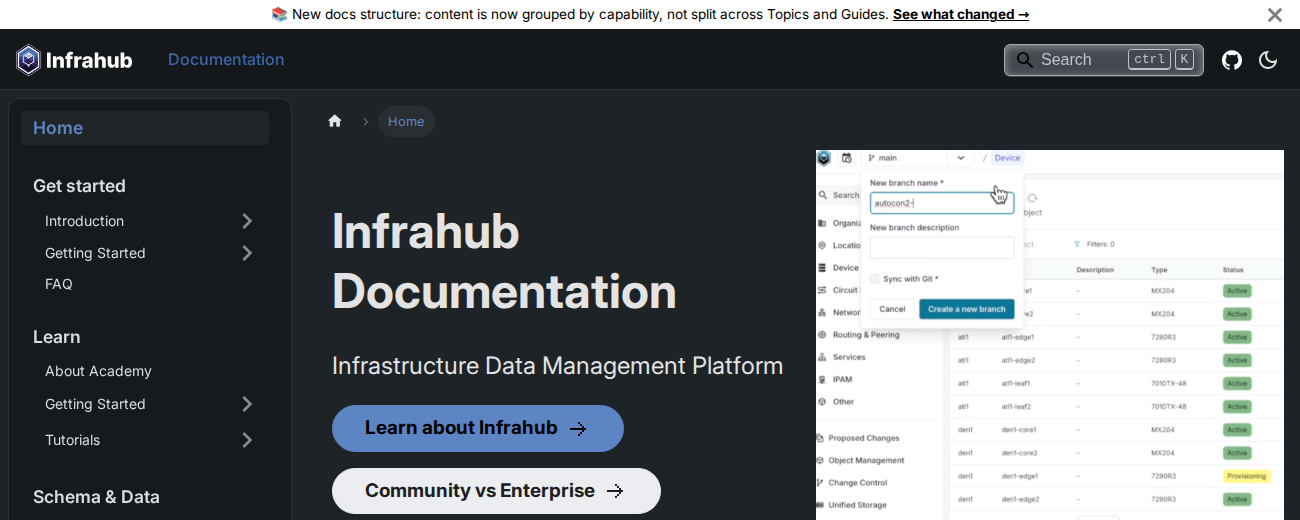Click the 'Community vs Enterprise' button
The image size is (1300, 520).
point(496,491)
